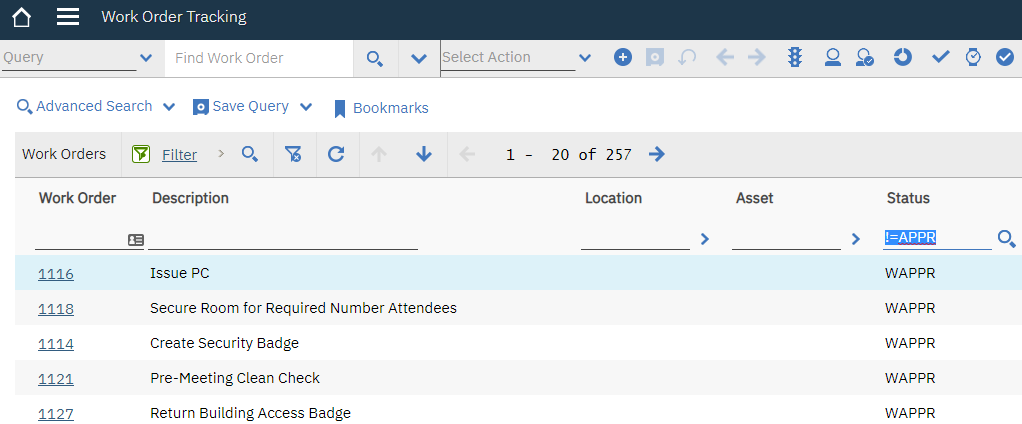Save the work order with disk icon
The height and width of the screenshot is (424, 1022).
pyautogui.click(x=655, y=57)
